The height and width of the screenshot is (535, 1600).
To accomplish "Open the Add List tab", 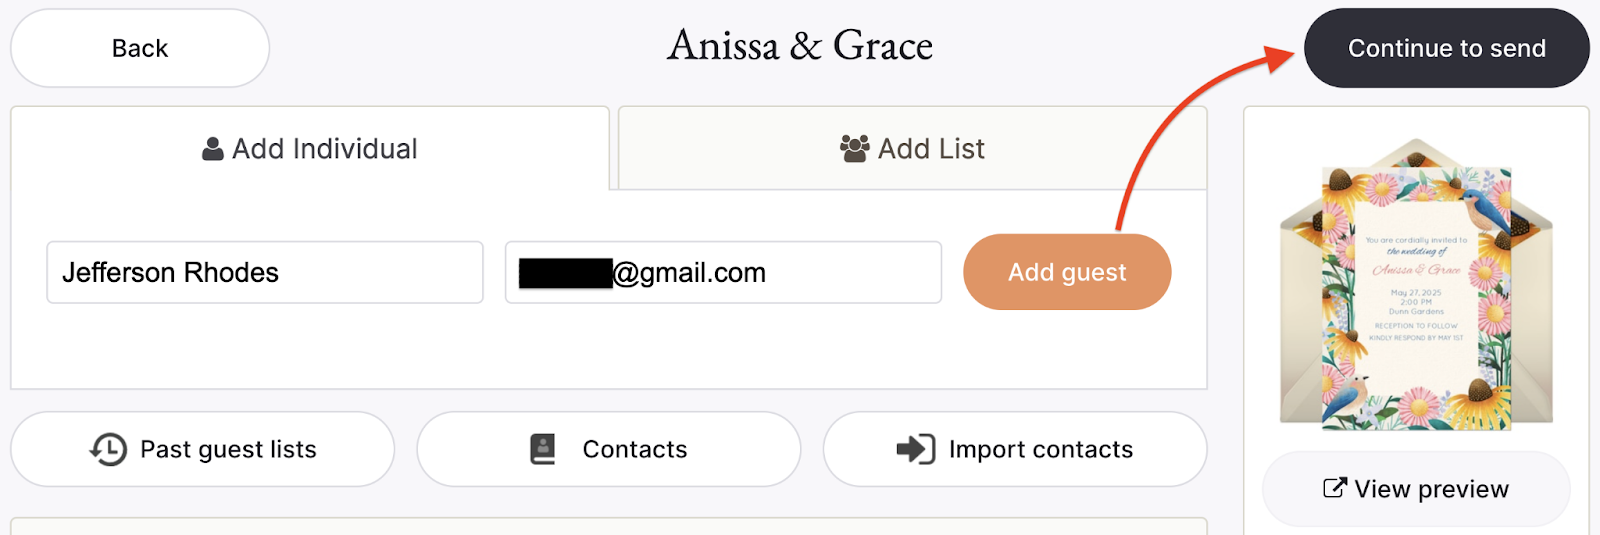I will [912, 148].
